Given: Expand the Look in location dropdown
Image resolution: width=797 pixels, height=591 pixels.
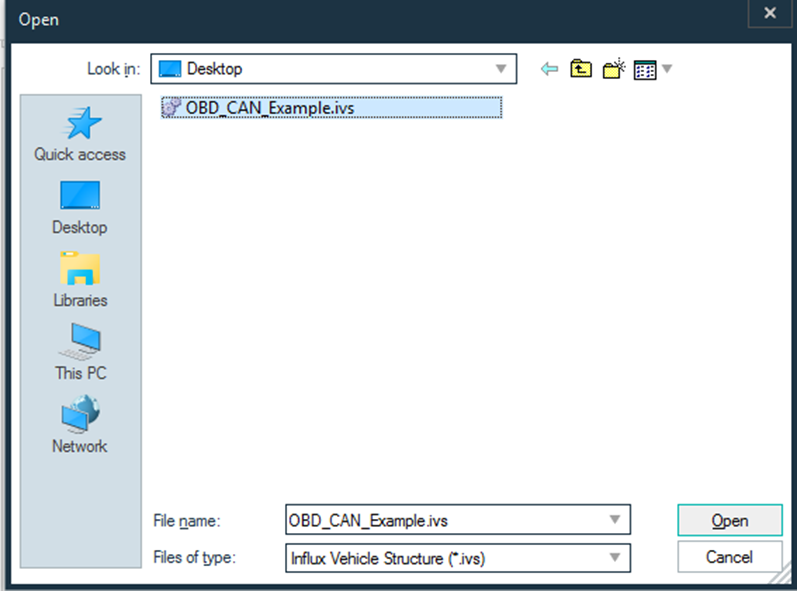Looking at the screenshot, I should coord(501,69).
